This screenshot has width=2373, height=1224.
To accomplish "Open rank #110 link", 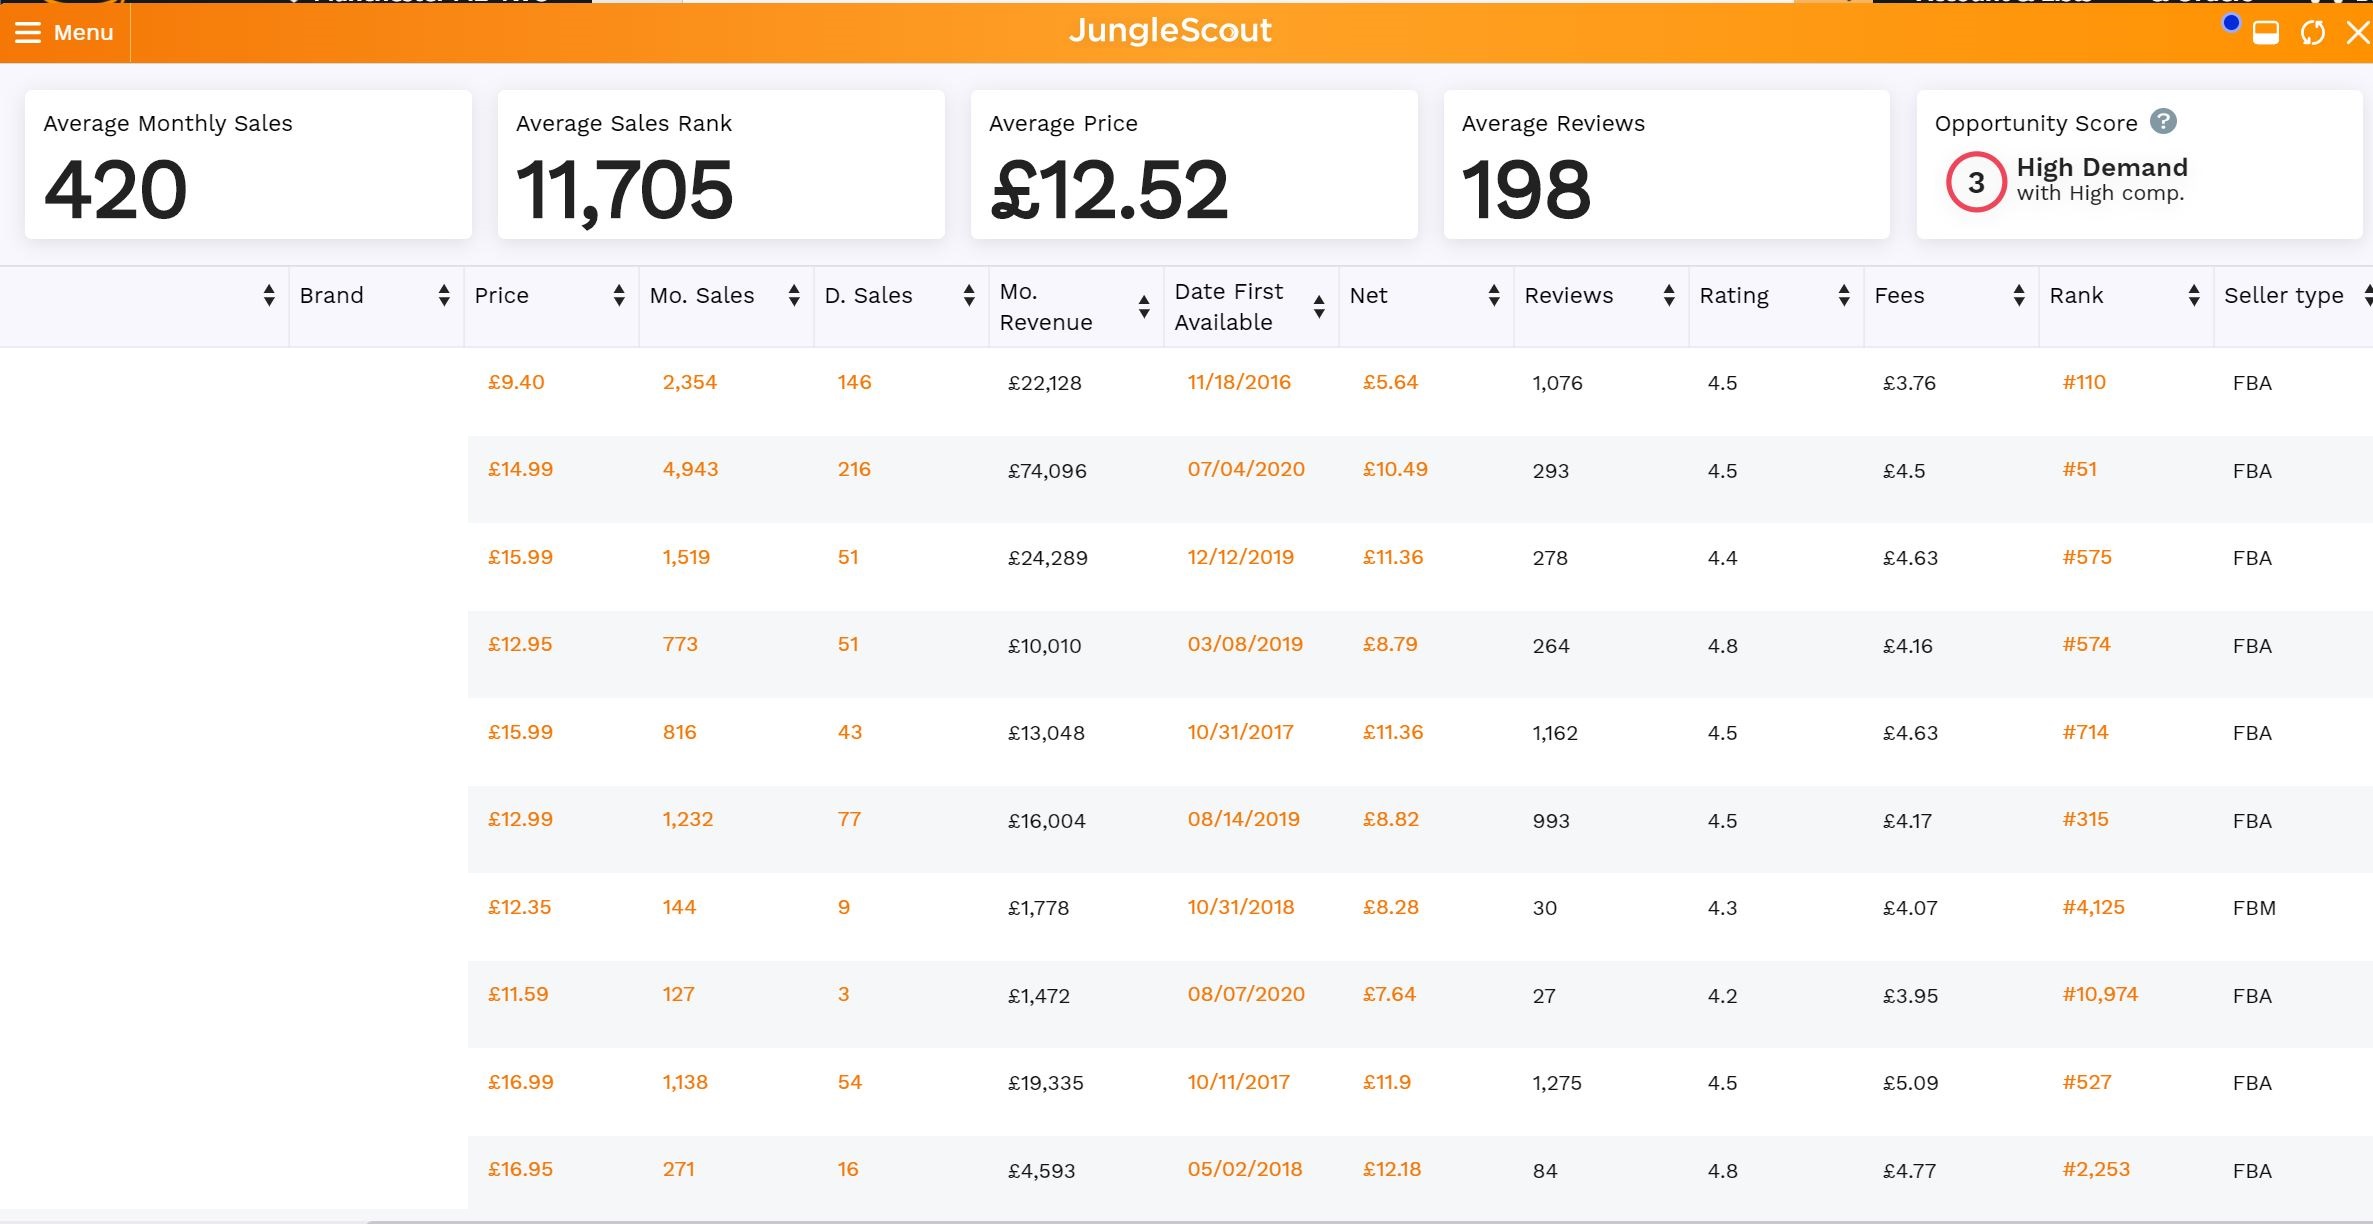I will (x=2084, y=382).
